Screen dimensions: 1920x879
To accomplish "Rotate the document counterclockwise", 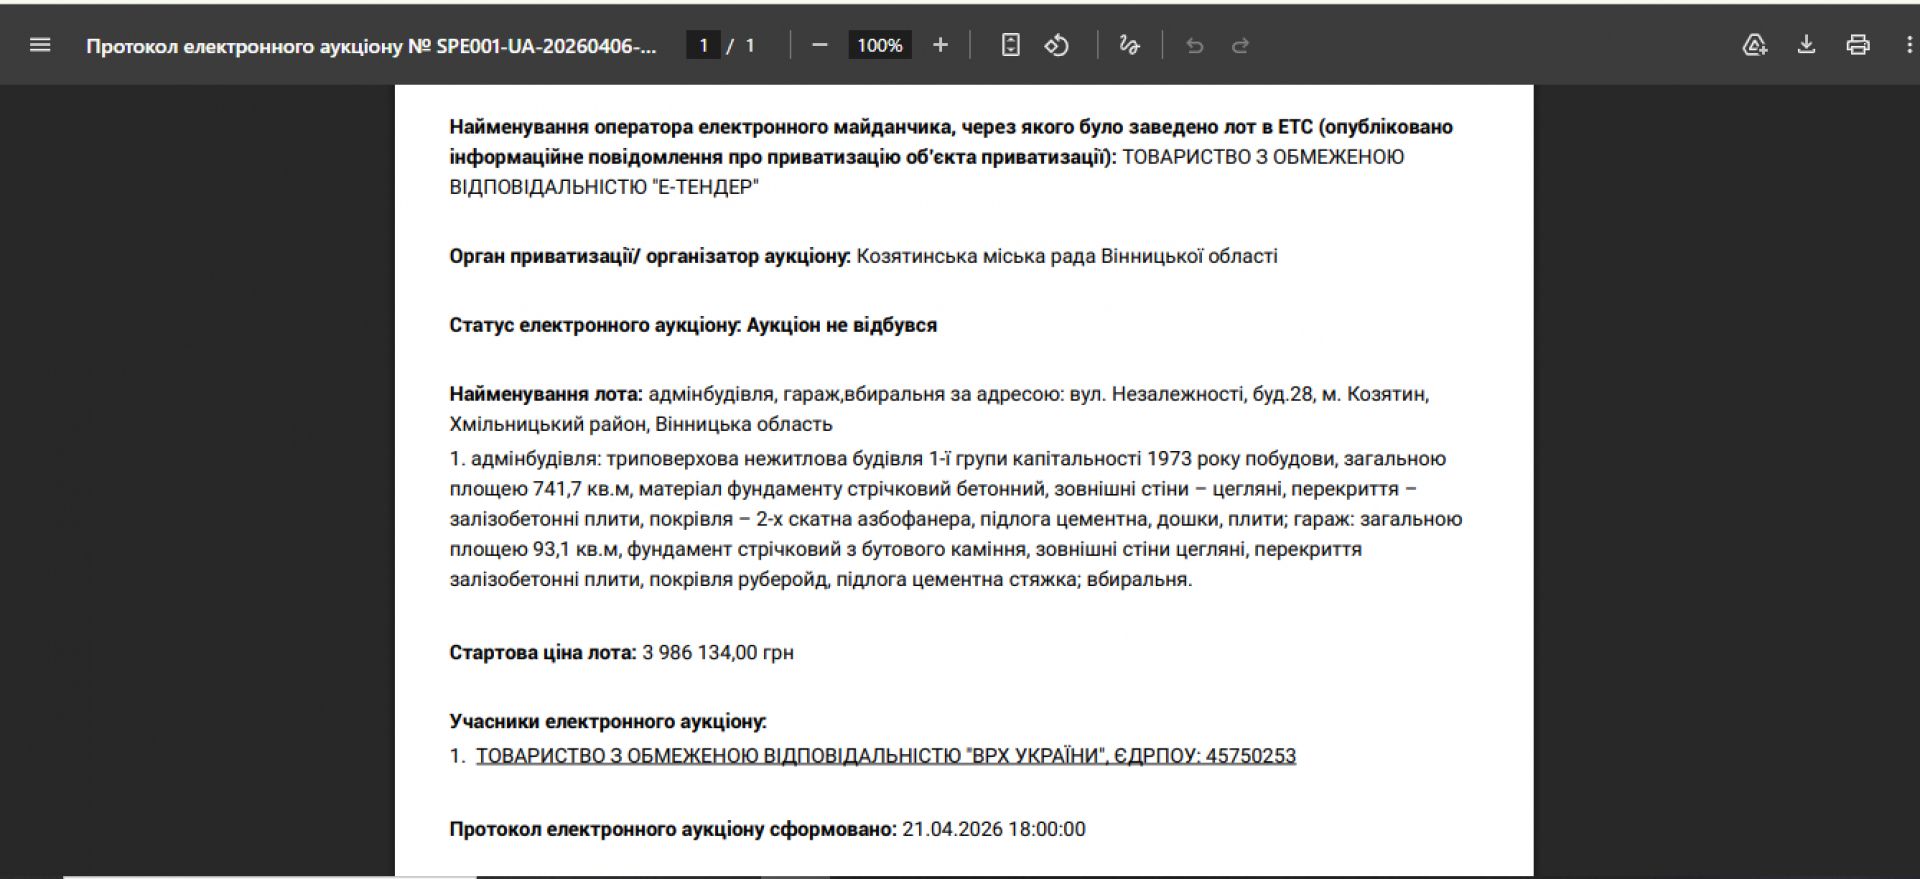I will click(1057, 45).
